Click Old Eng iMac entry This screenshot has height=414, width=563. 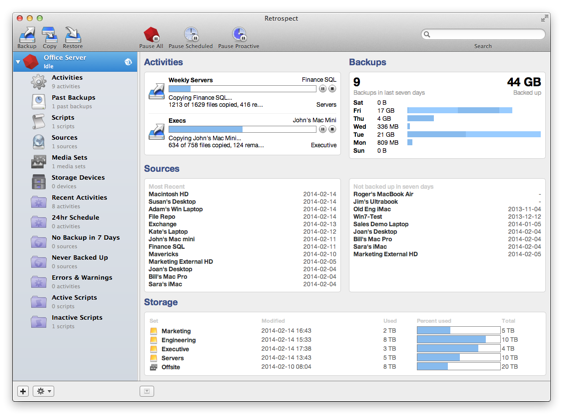[447, 209]
